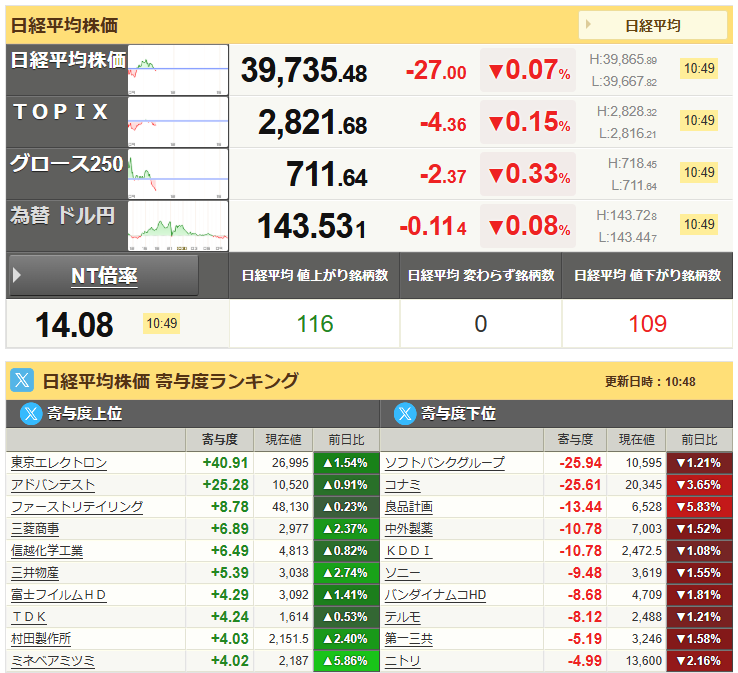Click the ▲5.86% cell for ミネベアミツミ
The image size is (738, 673).
pos(346,661)
